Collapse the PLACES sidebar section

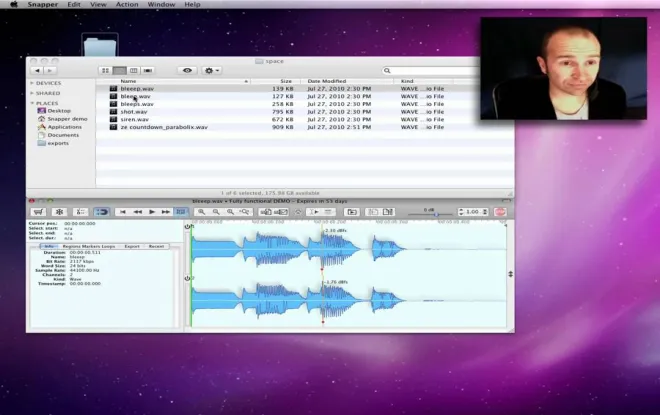click(32, 103)
